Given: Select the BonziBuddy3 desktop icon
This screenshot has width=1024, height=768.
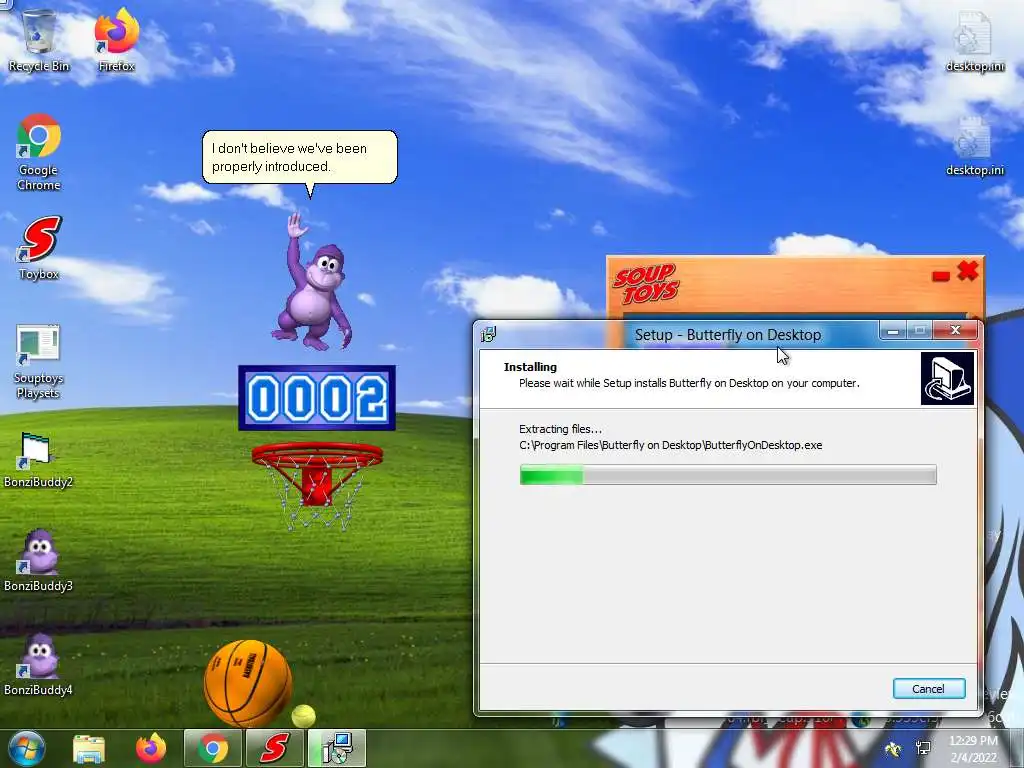Looking at the screenshot, I should click(x=38, y=560).
